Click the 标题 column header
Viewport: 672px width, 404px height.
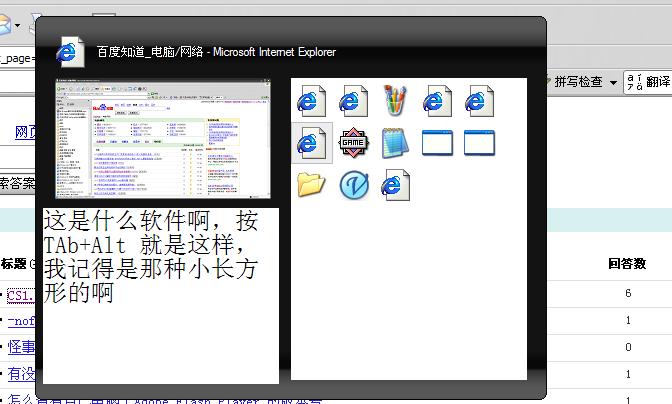point(14,263)
